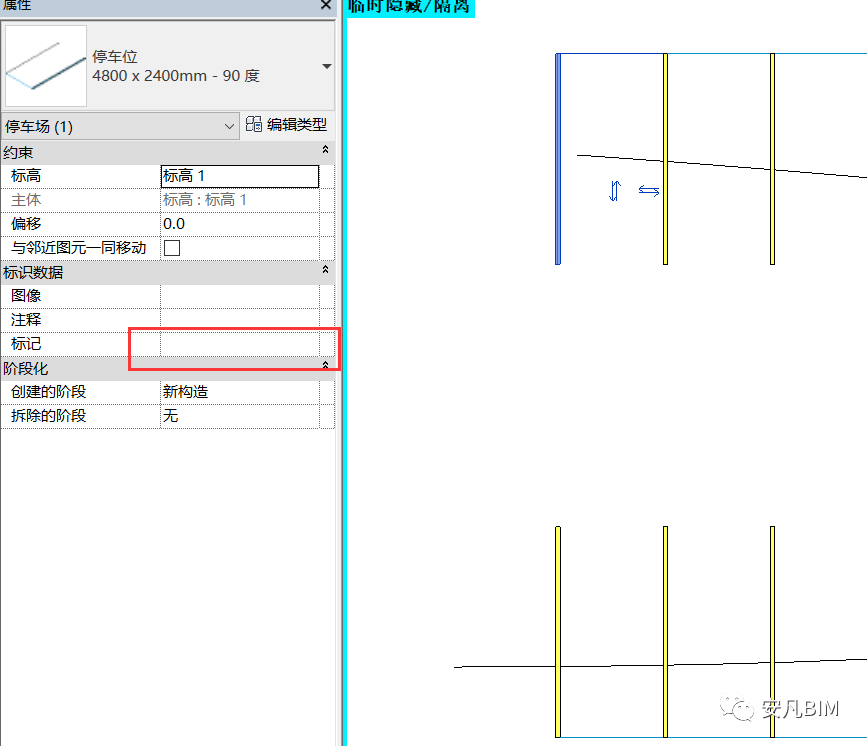Click the 图像 value cell
Screen dimensions: 867x746
[239, 296]
